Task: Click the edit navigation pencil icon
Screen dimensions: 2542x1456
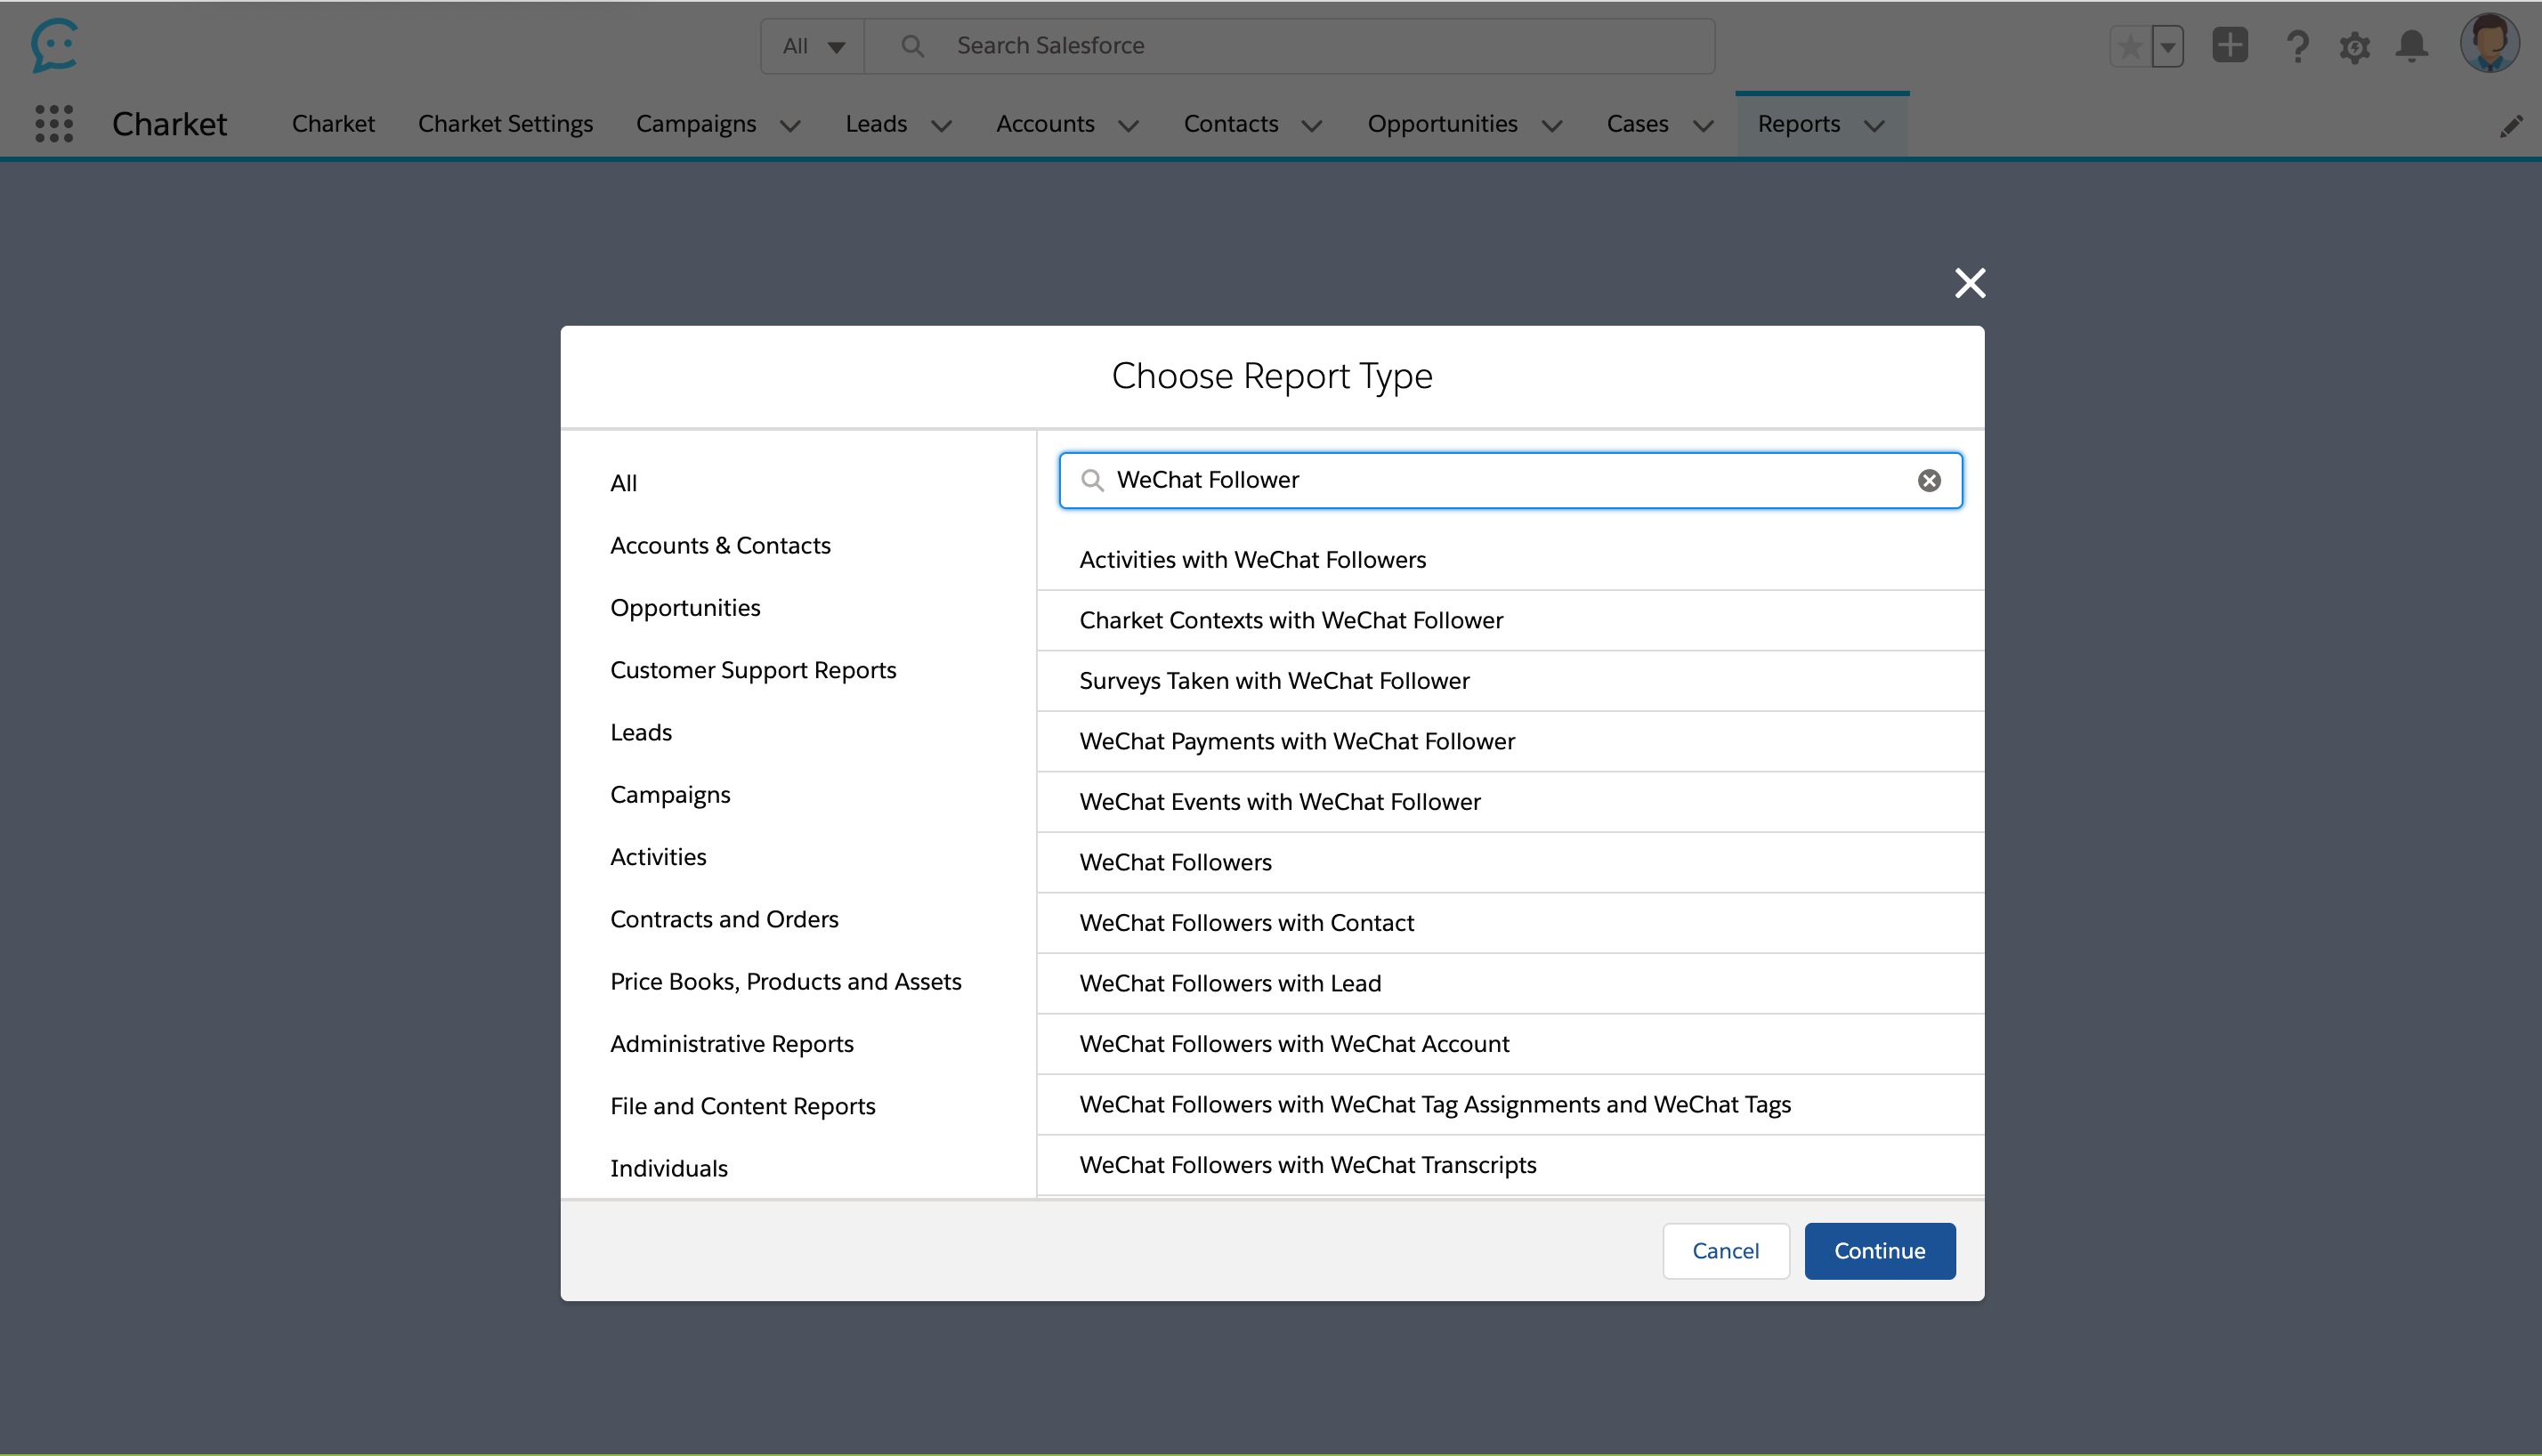Action: click(2511, 125)
